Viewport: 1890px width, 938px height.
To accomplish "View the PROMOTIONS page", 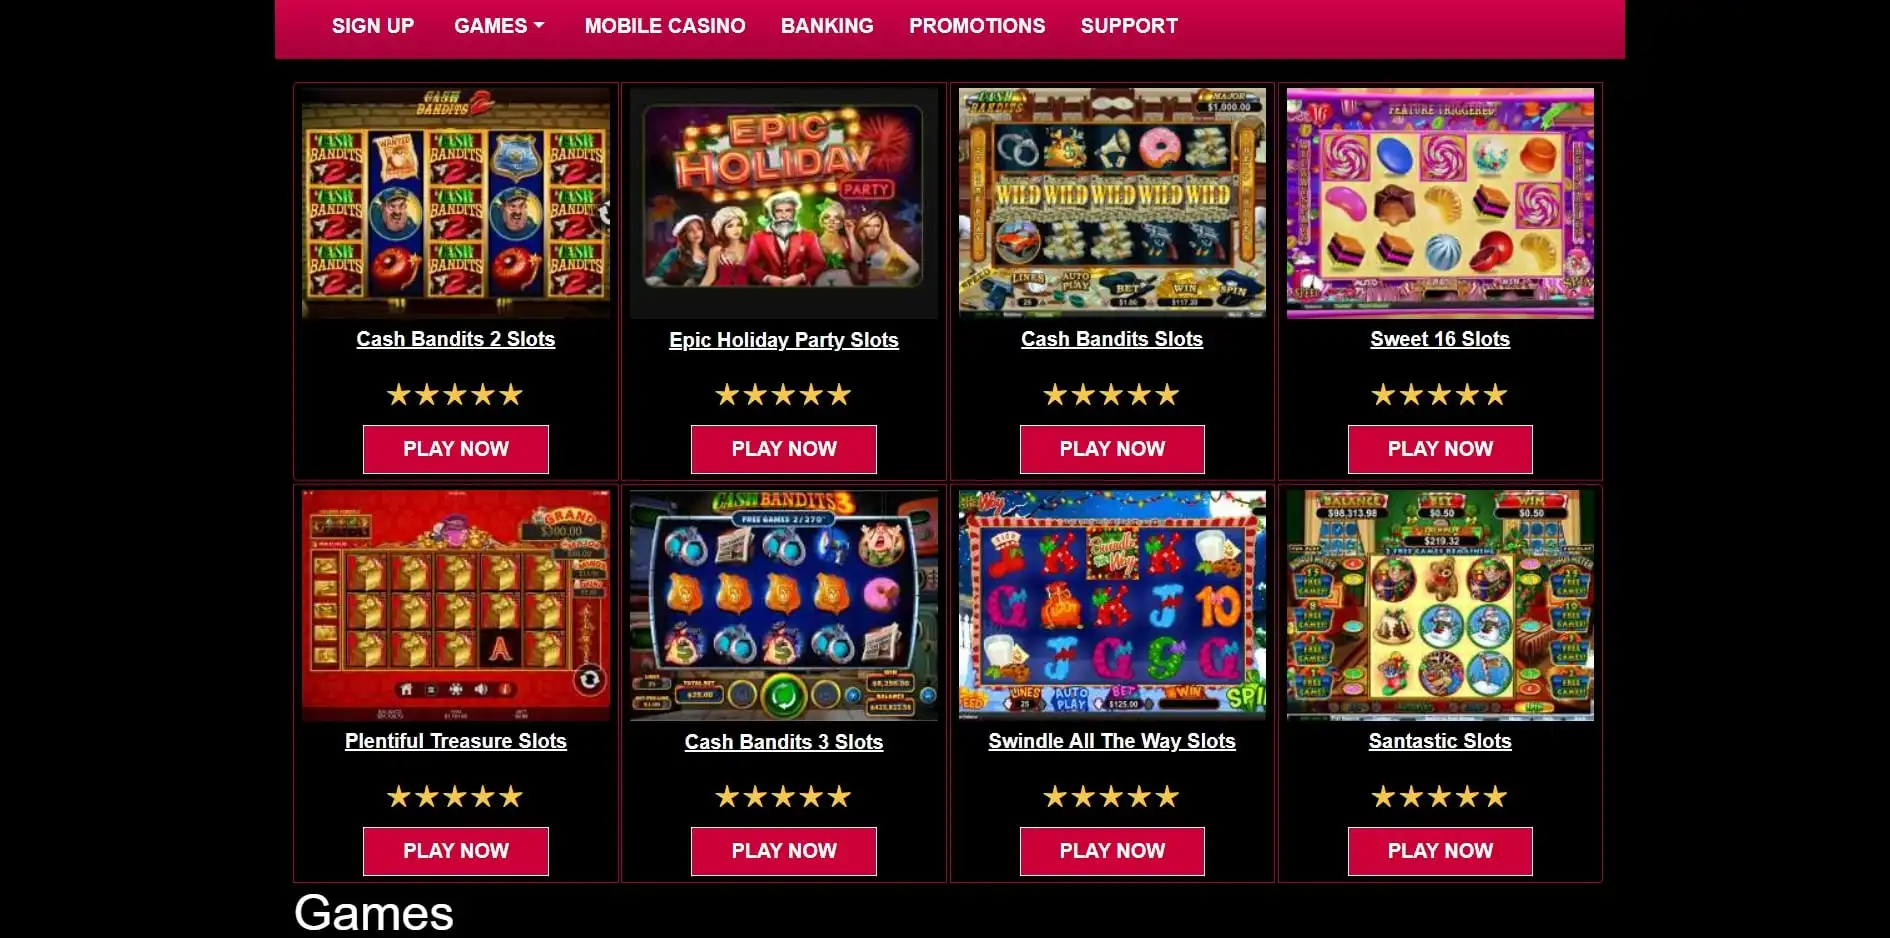I will click(977, 26).
